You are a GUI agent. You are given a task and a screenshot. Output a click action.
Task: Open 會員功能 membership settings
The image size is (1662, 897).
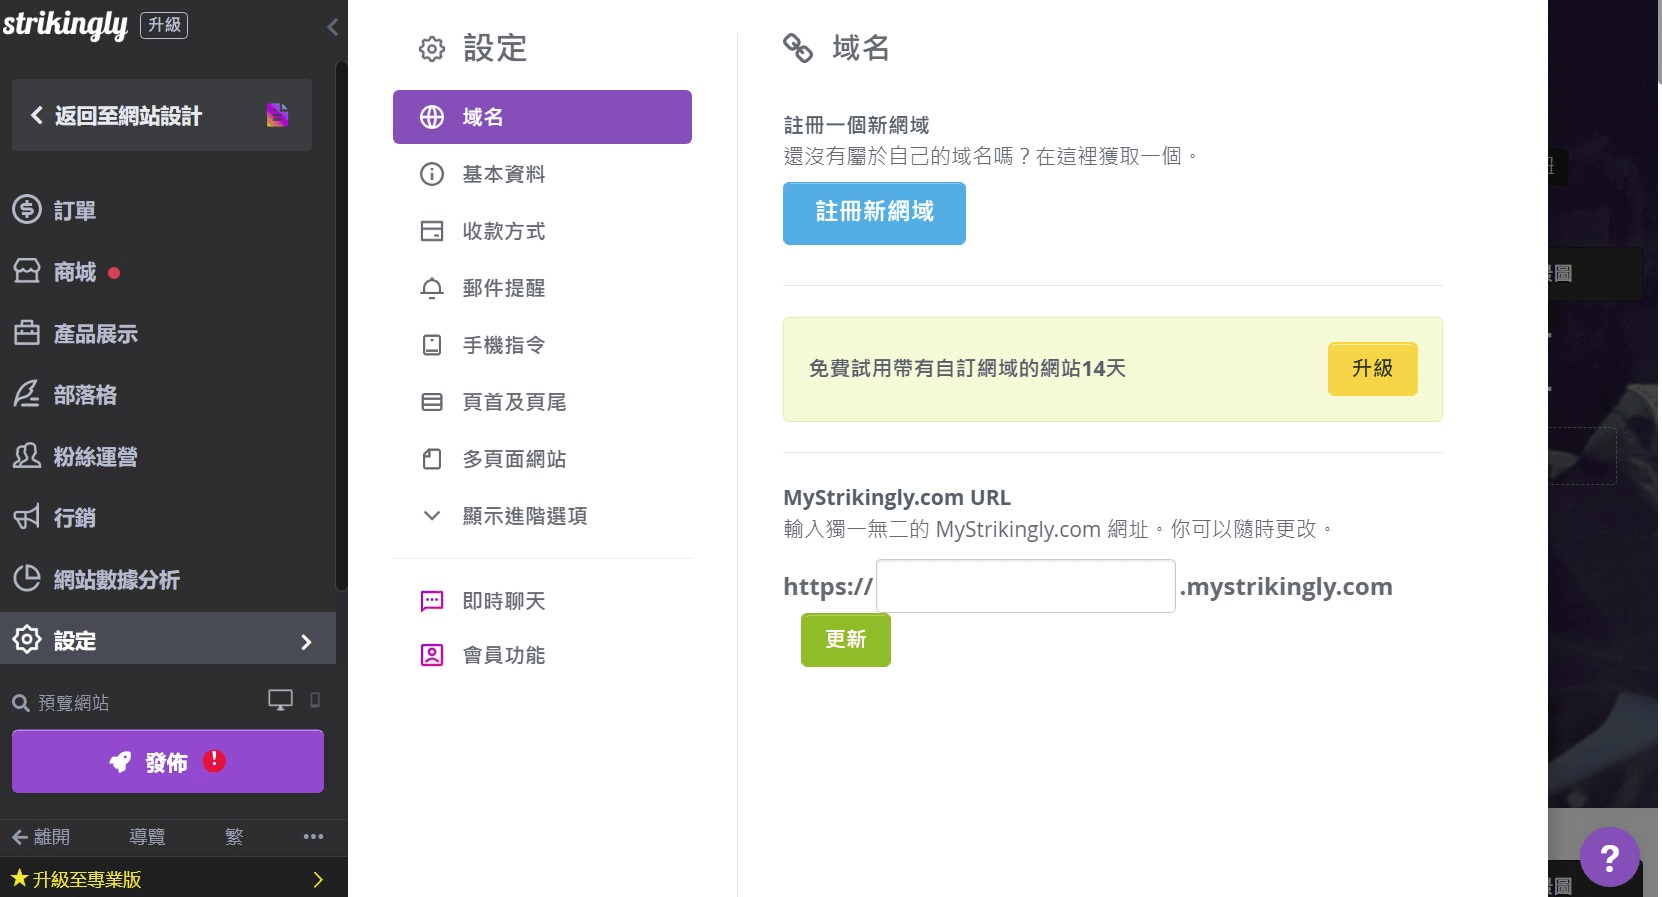click(x=503, y=655)
